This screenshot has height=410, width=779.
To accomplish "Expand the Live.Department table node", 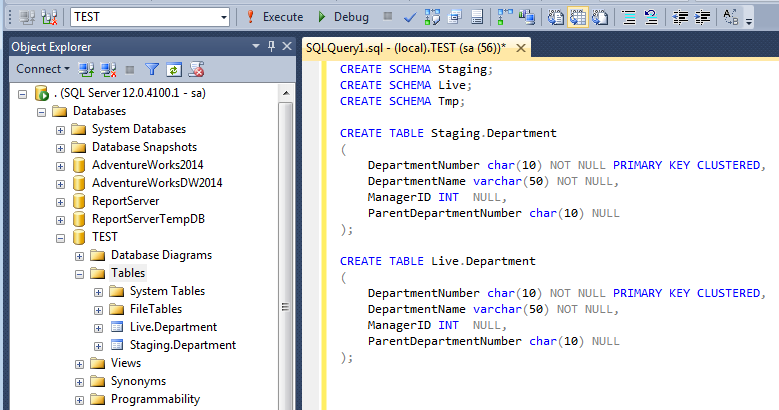I will pos(98,328).
